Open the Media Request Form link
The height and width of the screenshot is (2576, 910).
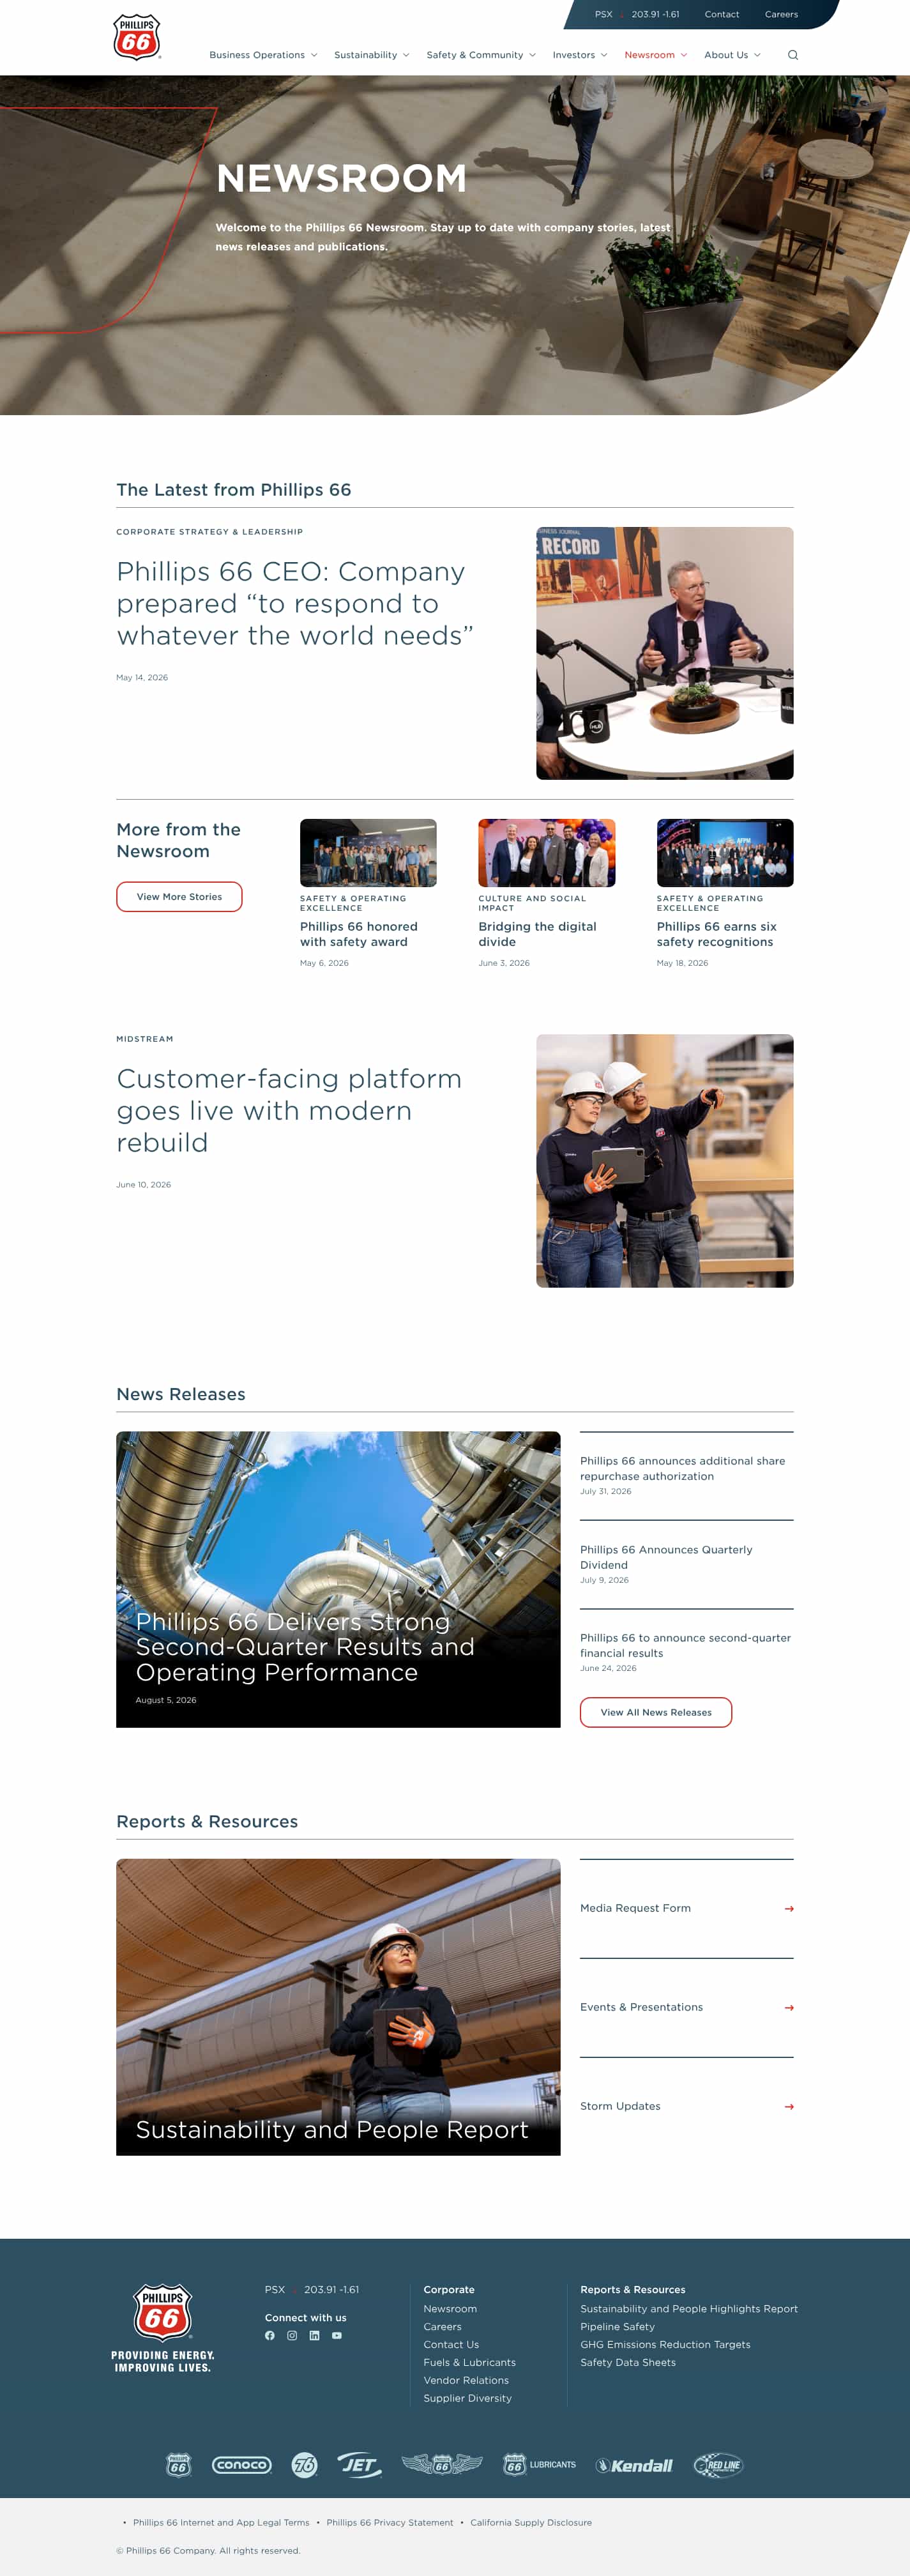pos(635,1908)
